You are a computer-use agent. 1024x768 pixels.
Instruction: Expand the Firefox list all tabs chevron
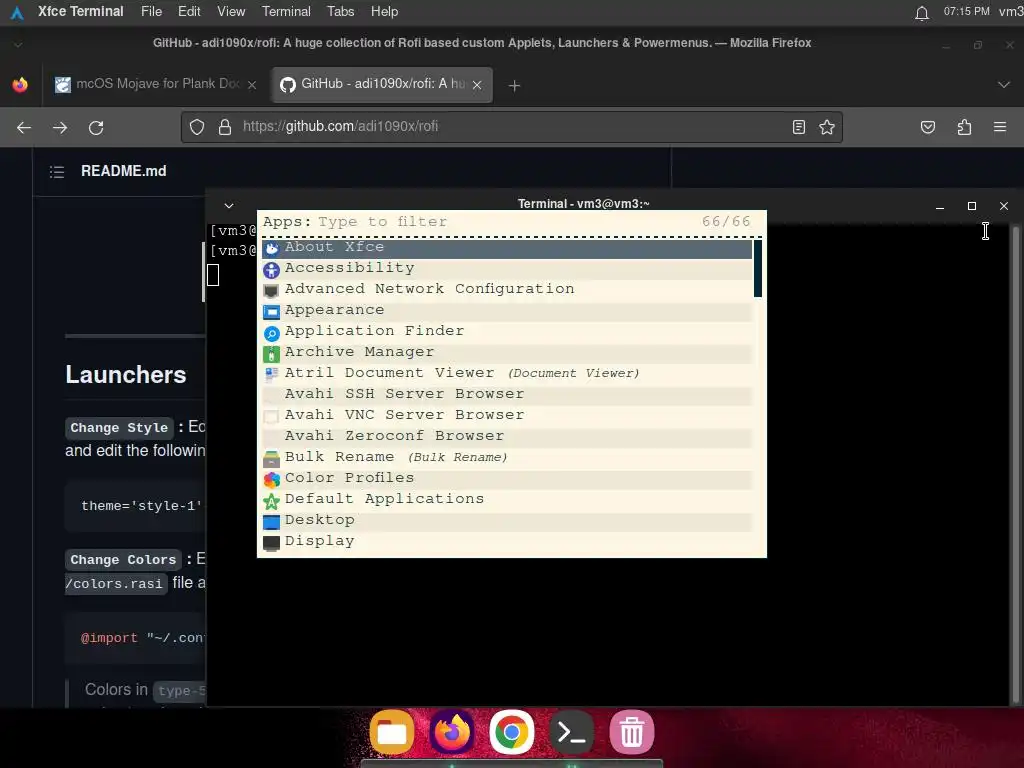click(1004, 85)
